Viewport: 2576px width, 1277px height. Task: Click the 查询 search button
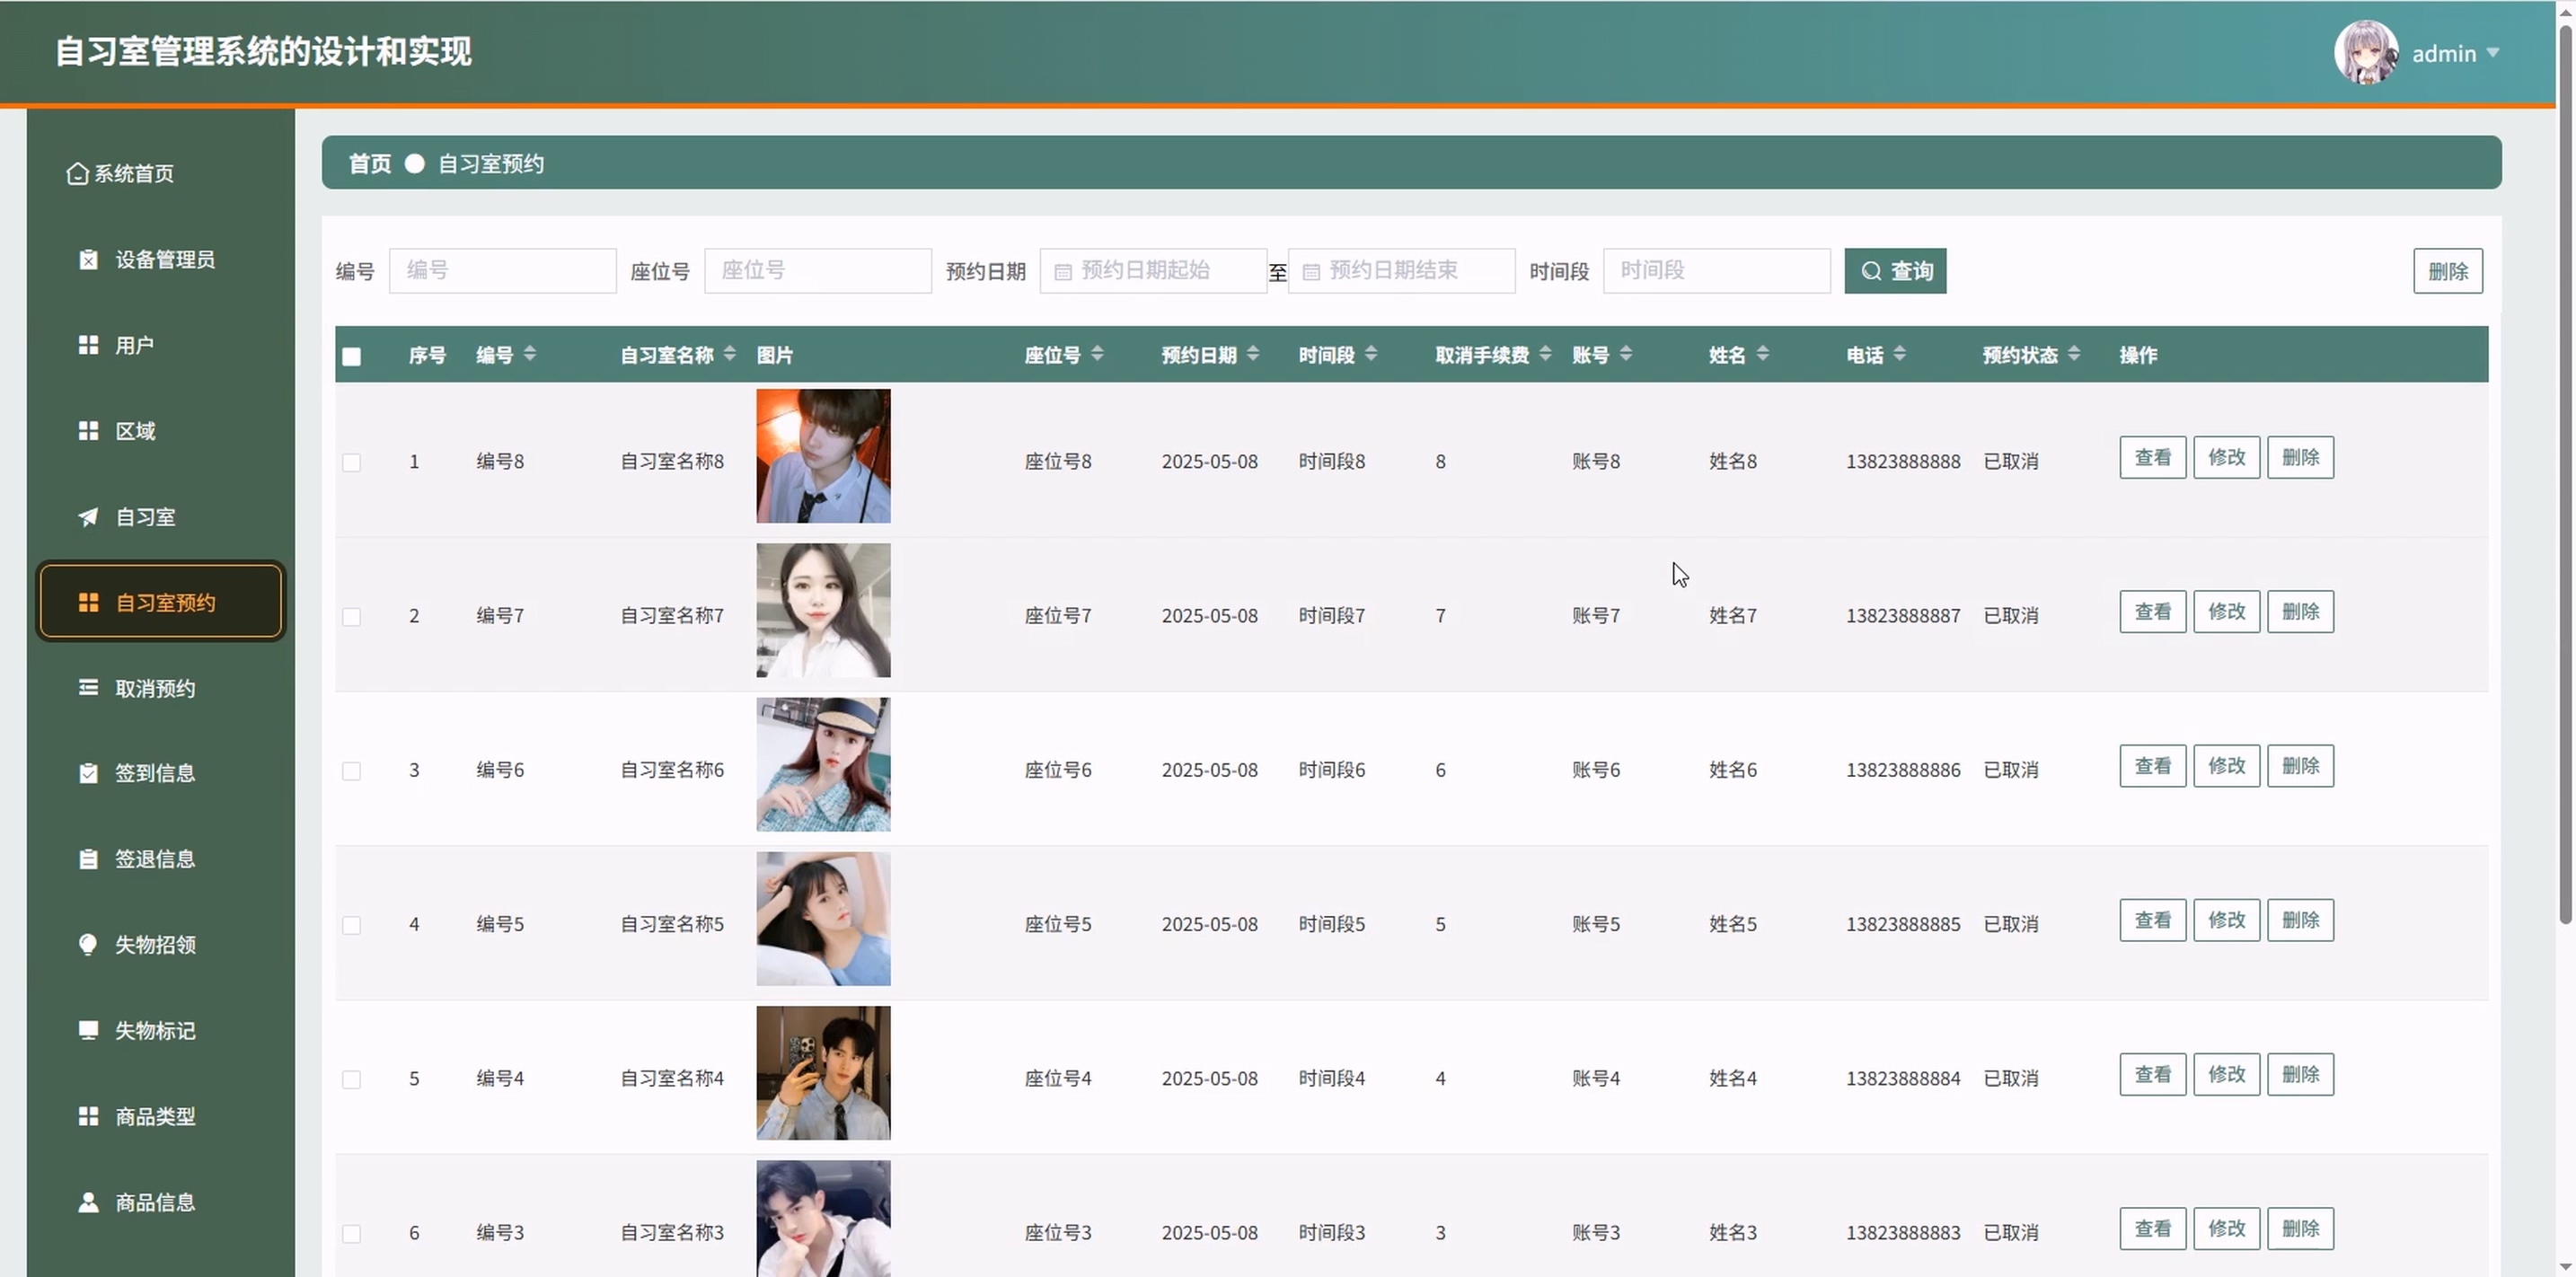click(1895, 271)
